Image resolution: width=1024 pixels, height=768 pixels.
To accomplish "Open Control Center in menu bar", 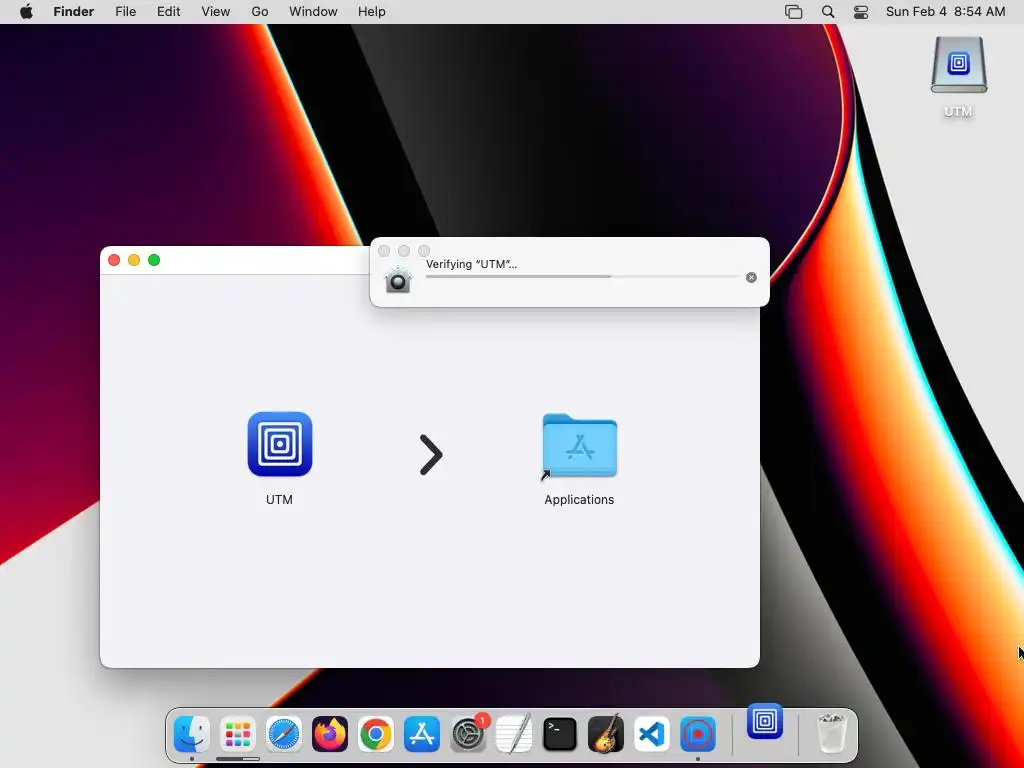I will click(861, 12).
